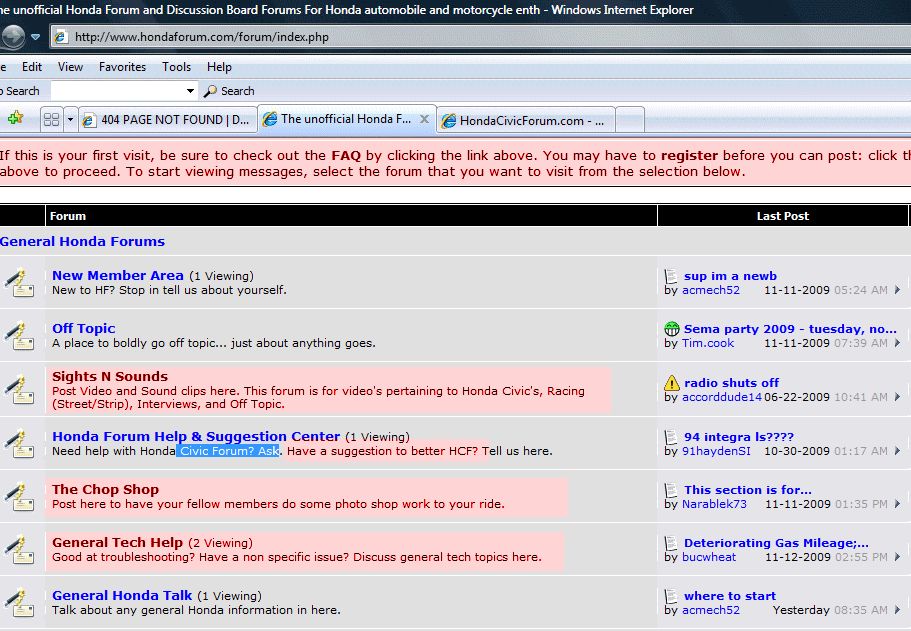This screenshot has height=631, width=911.
Task: Go to last post arrow for This section is for...
Action: pos(898,504)
